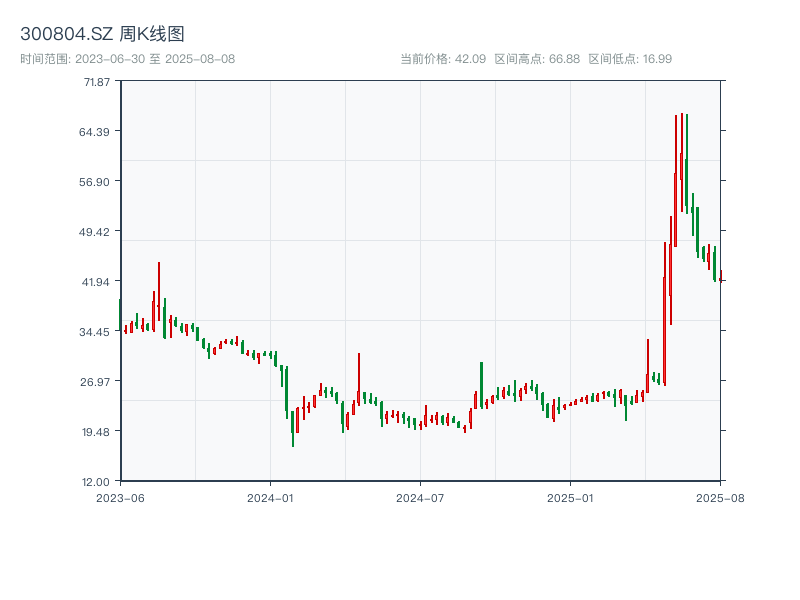The width and height of the screenshot is (800, 600).
Task: Click the 26.97 y-axis label
Action: (94, 382)
